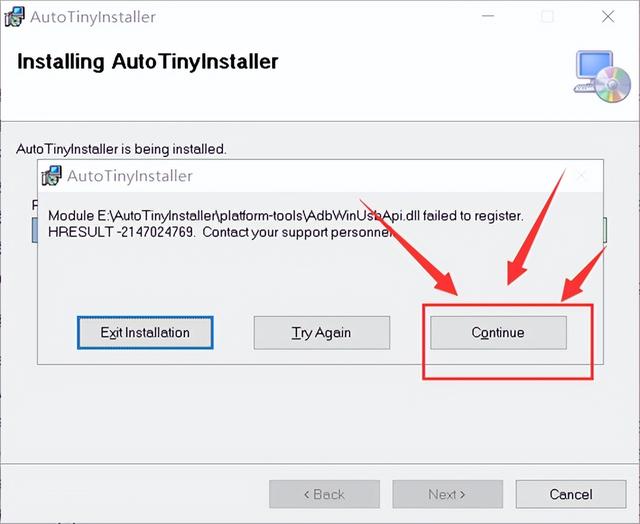
Task: Retry registration with Try Again
Action: tap(321, 332)
